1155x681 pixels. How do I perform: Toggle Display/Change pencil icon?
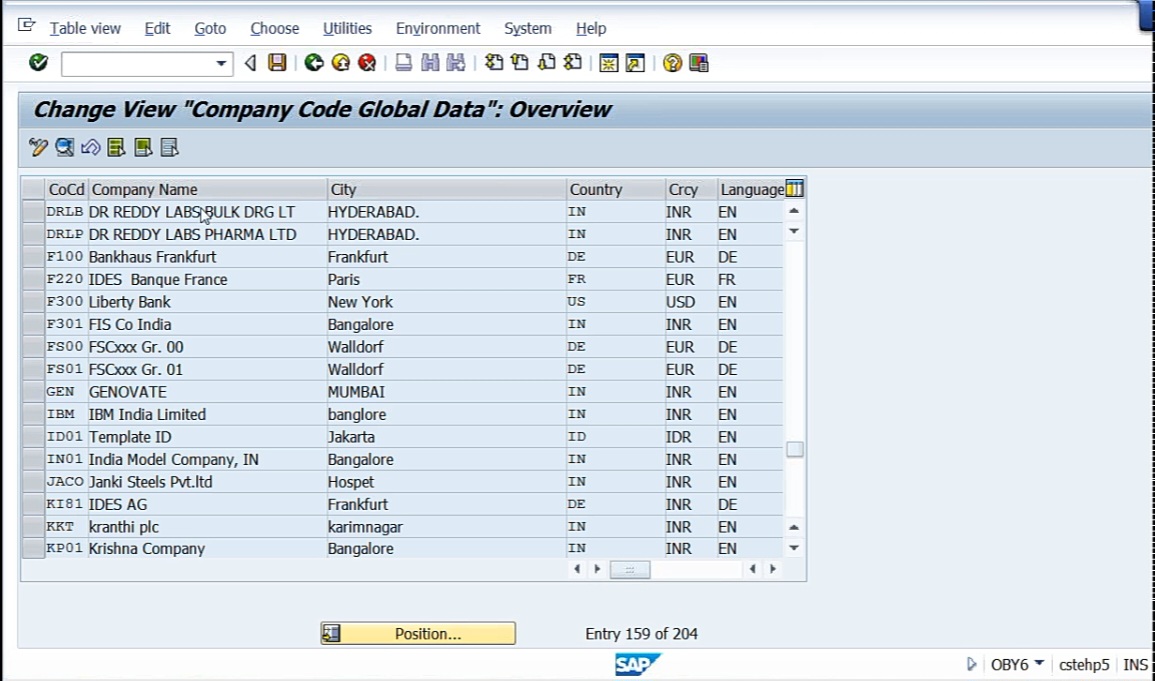tap(38, 147)
